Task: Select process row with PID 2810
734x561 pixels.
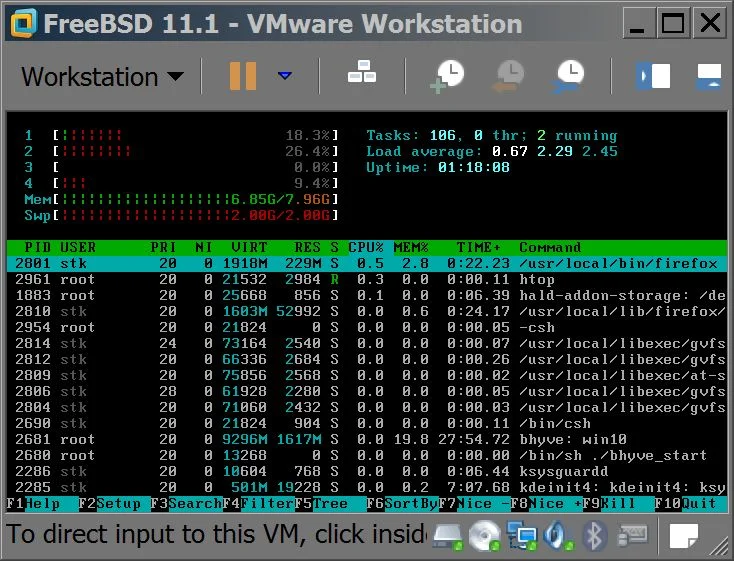Action: click(x=367, y=311)
